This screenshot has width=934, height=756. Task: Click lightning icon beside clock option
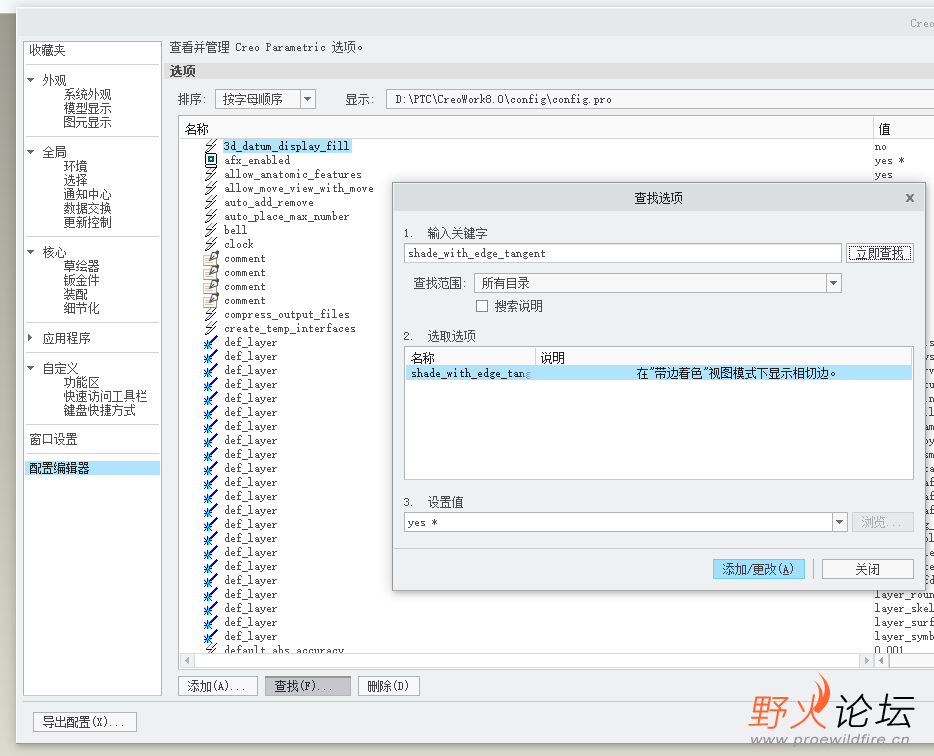pos(211,244)
